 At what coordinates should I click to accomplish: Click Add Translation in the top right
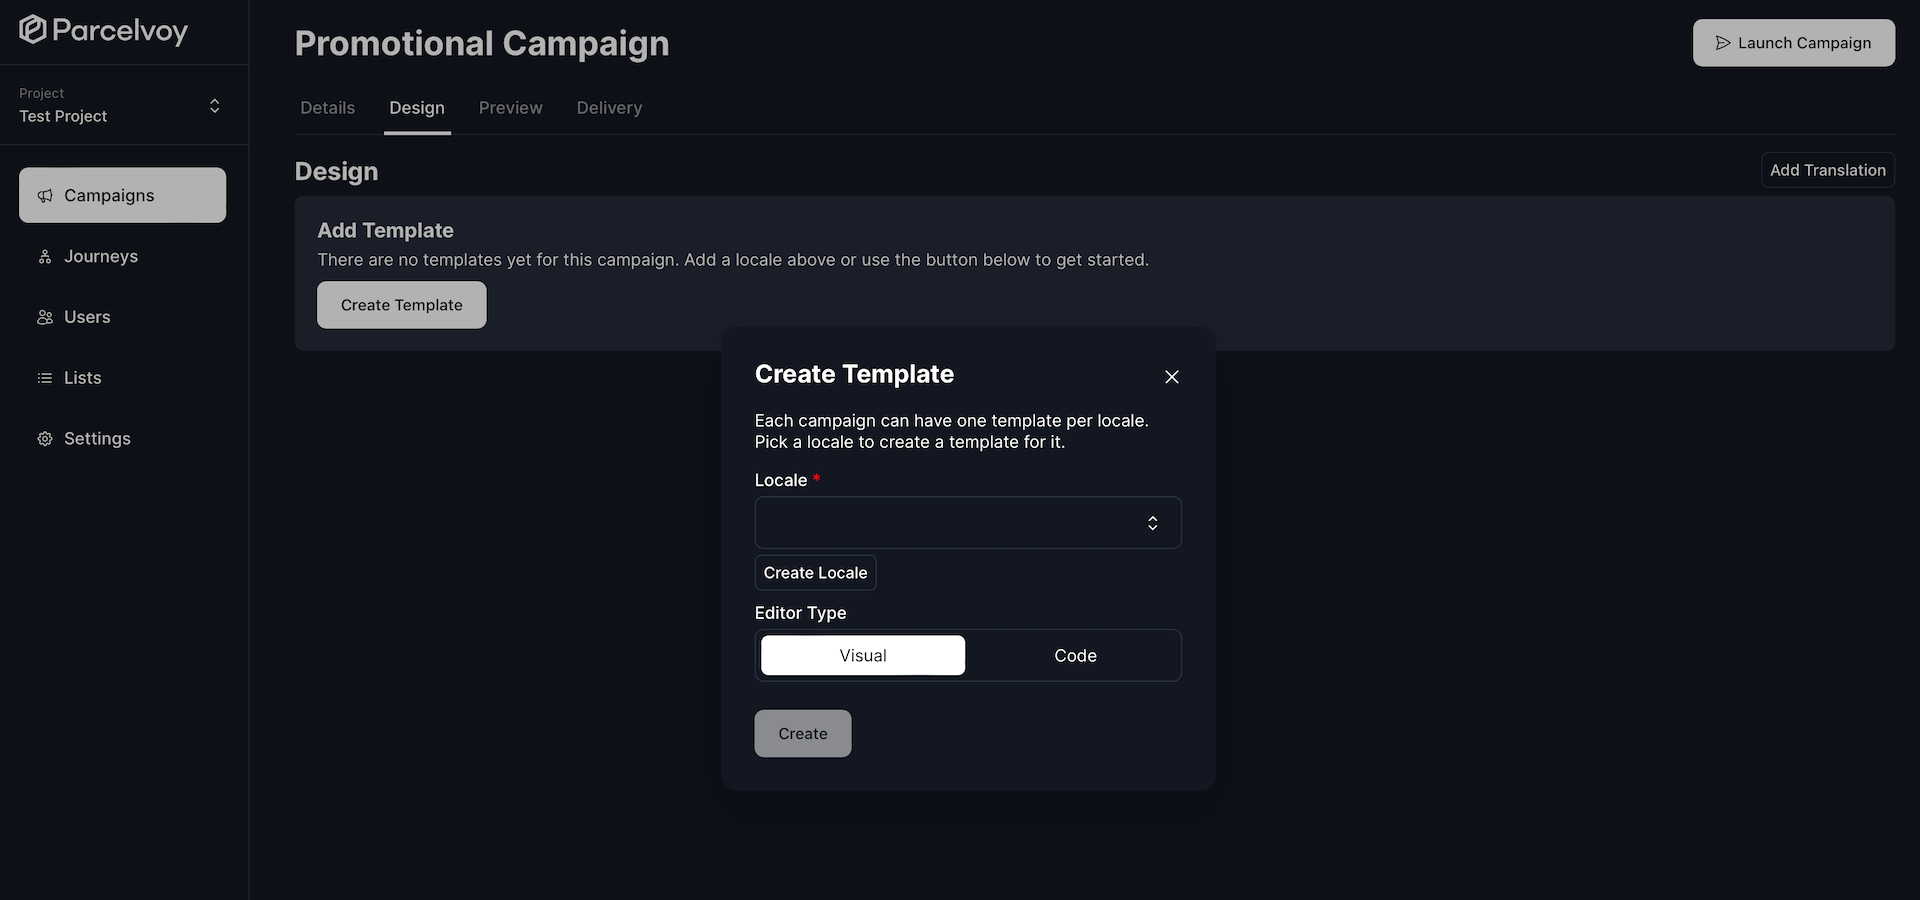coord(1827,170)
